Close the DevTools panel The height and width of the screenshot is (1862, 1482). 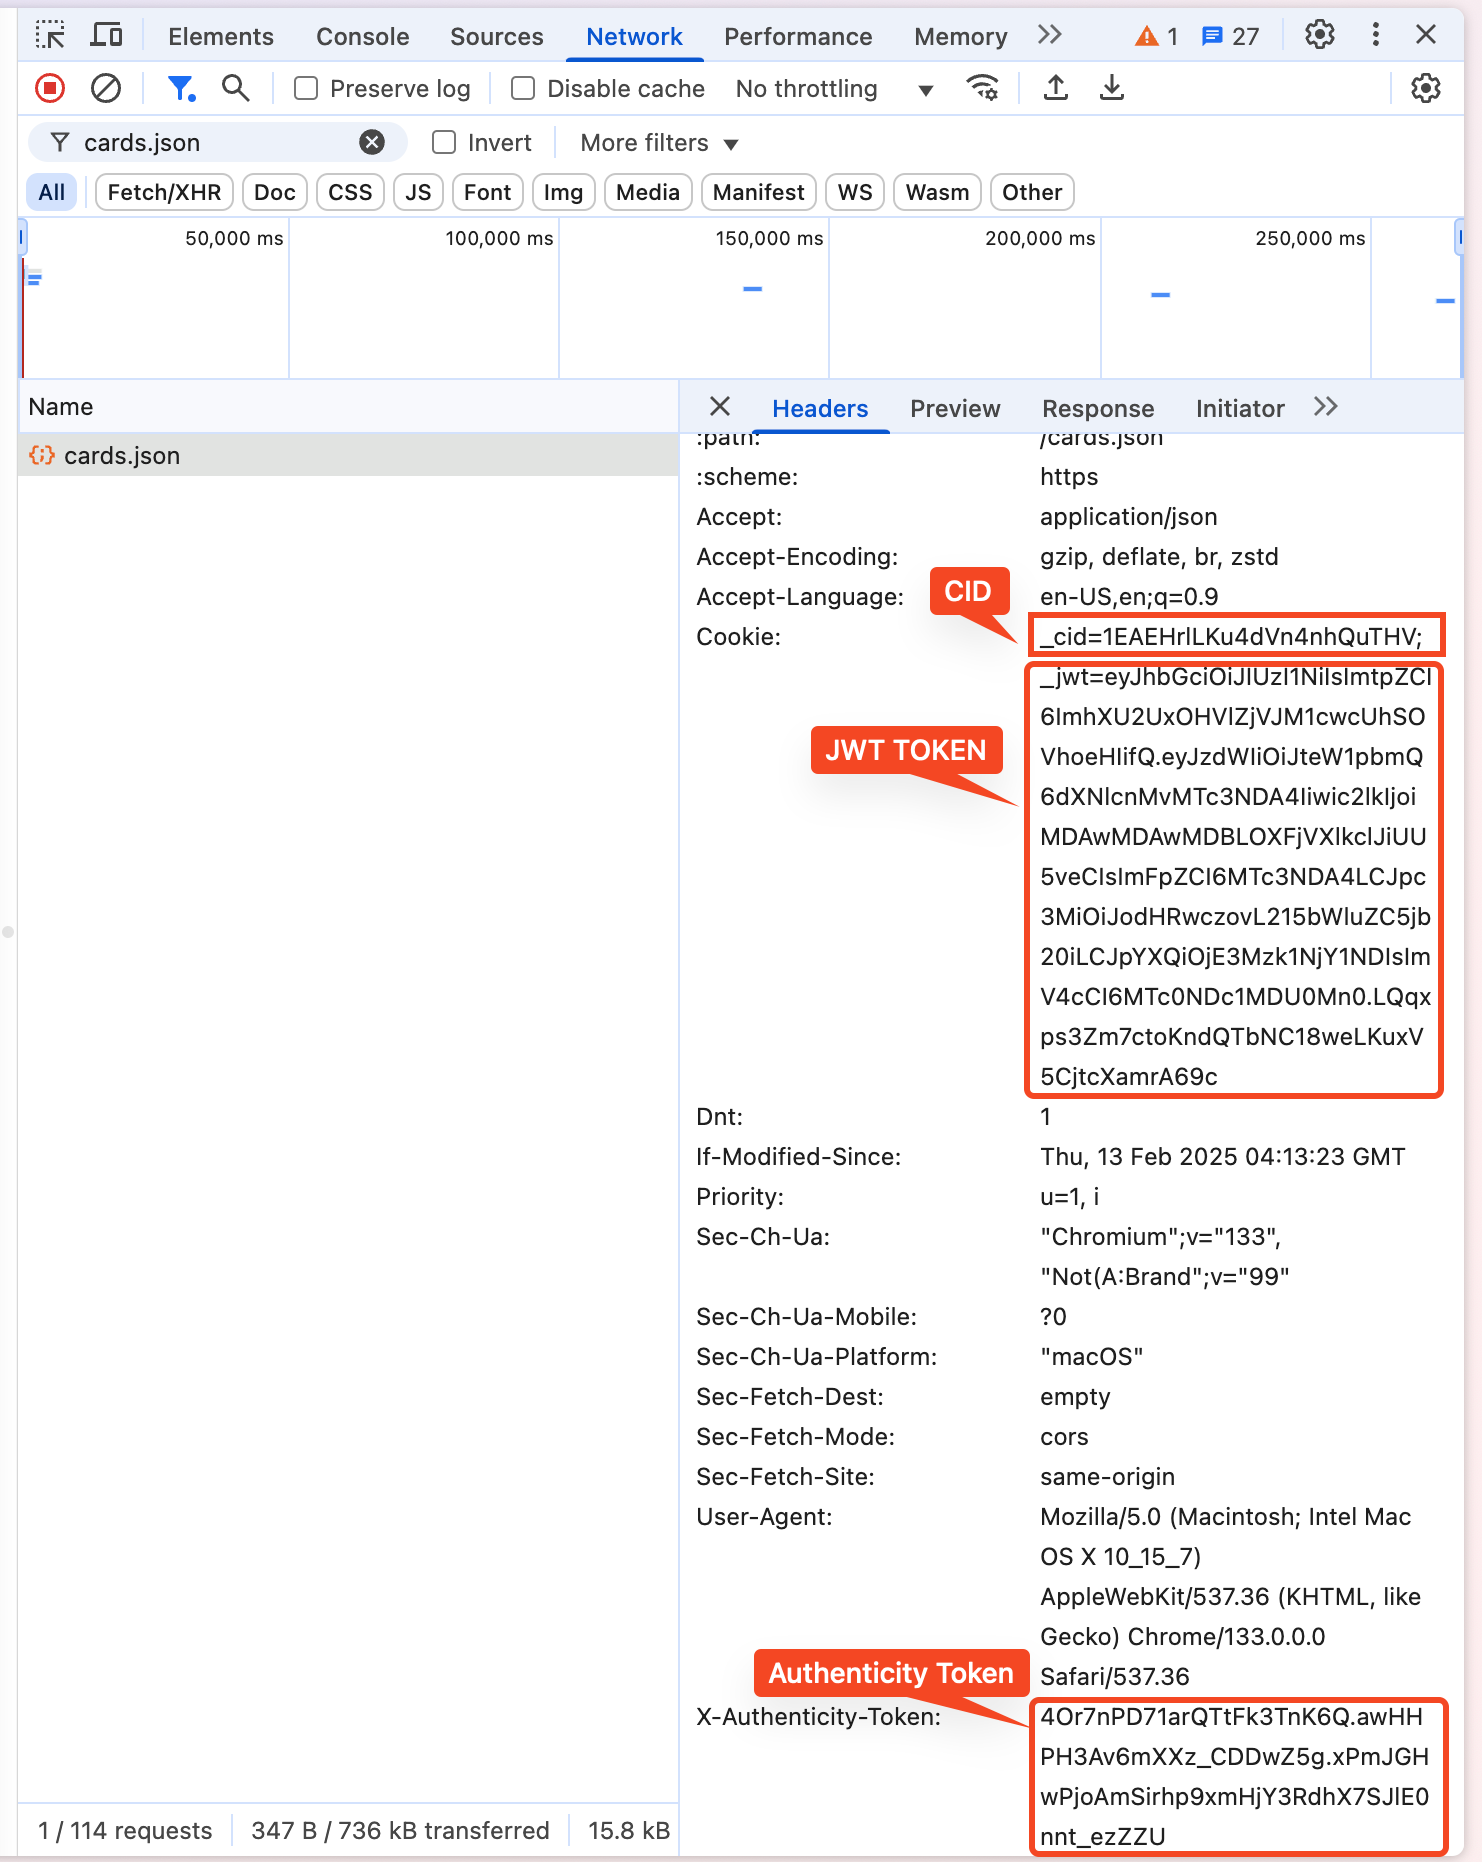pyautogui.click(x=1427, y=36)
